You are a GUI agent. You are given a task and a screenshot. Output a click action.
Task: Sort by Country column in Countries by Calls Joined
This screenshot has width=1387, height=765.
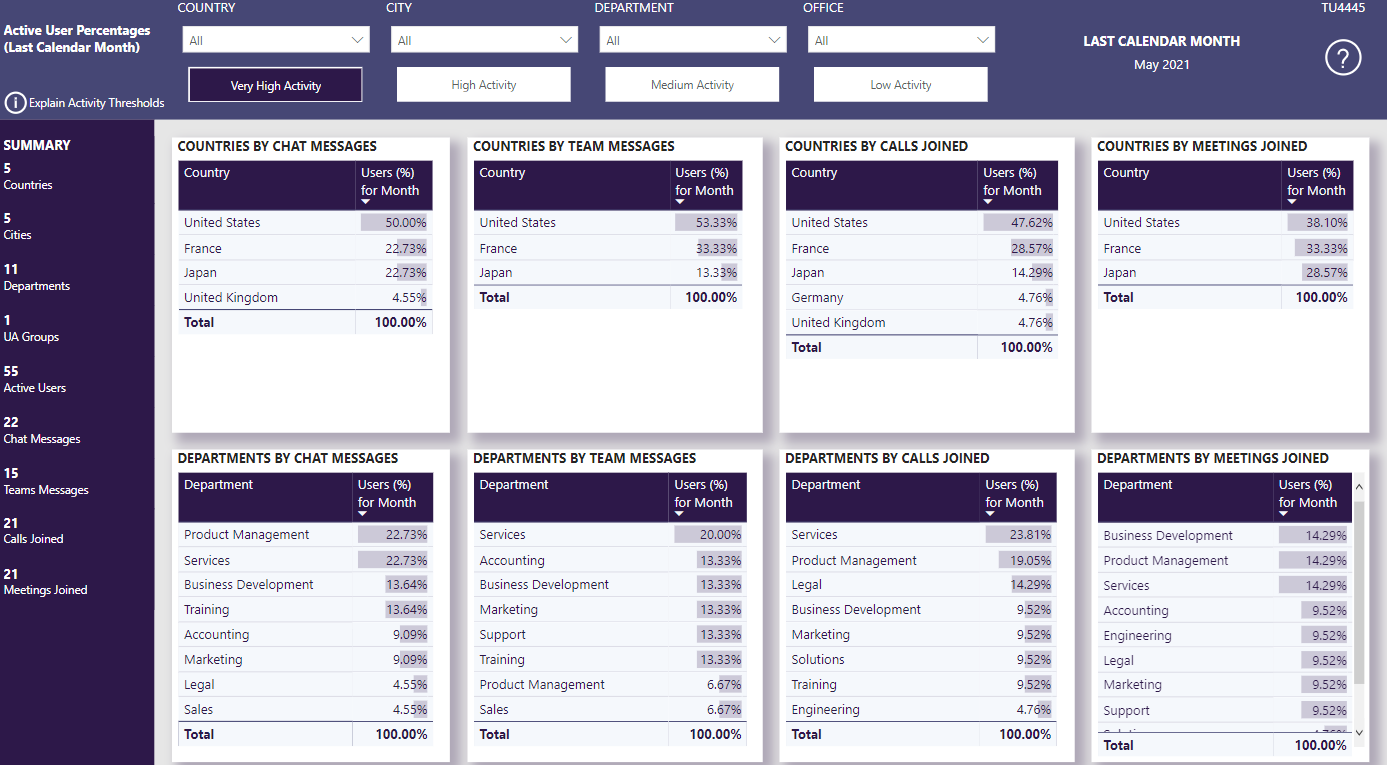pyautogui.click(x=814, y=173)
